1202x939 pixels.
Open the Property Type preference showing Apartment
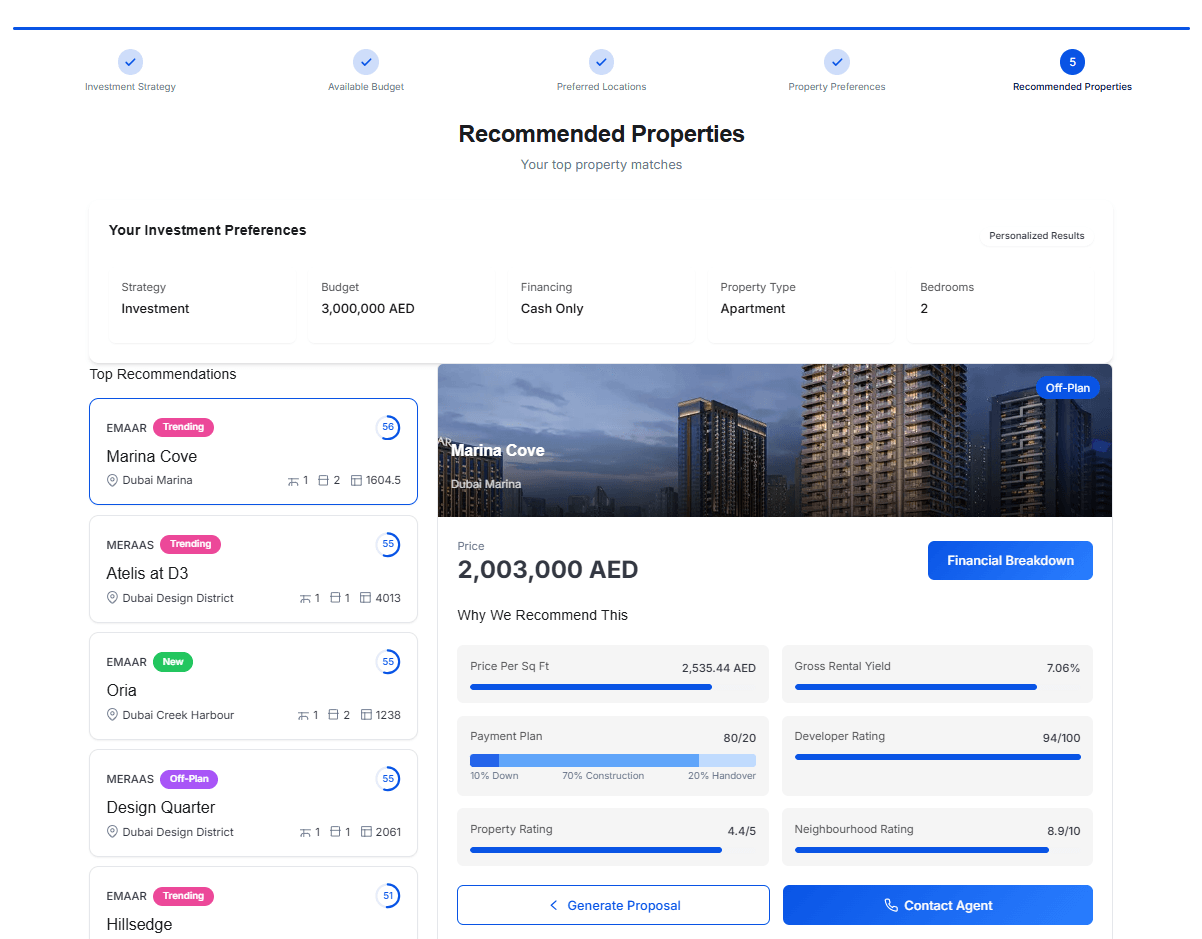[x=800, y=299]
